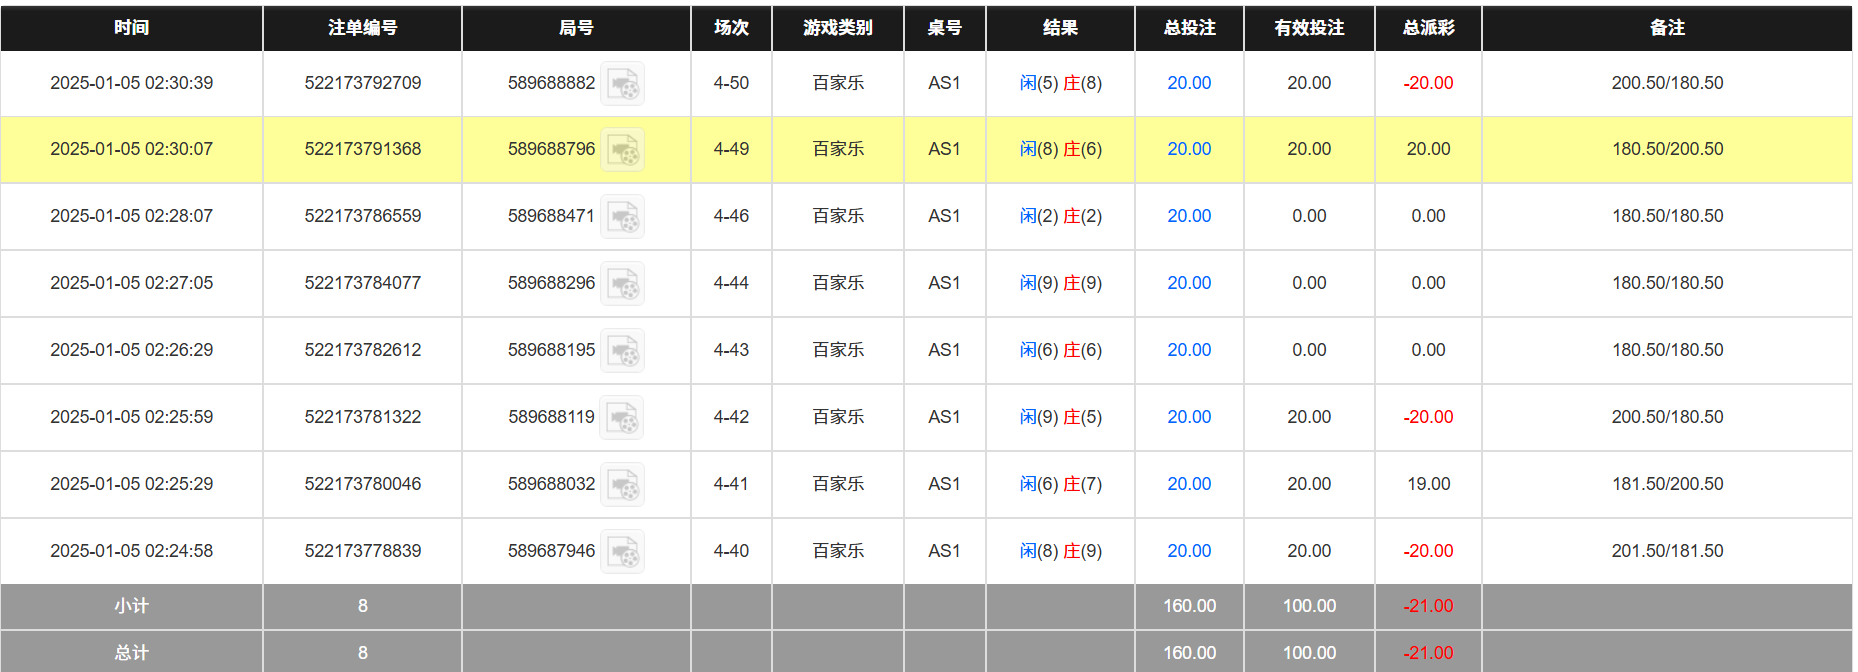Viewport: 1858px width, 672px height.
Task: Click the replay icon next to 589688296
Action: 622,284
